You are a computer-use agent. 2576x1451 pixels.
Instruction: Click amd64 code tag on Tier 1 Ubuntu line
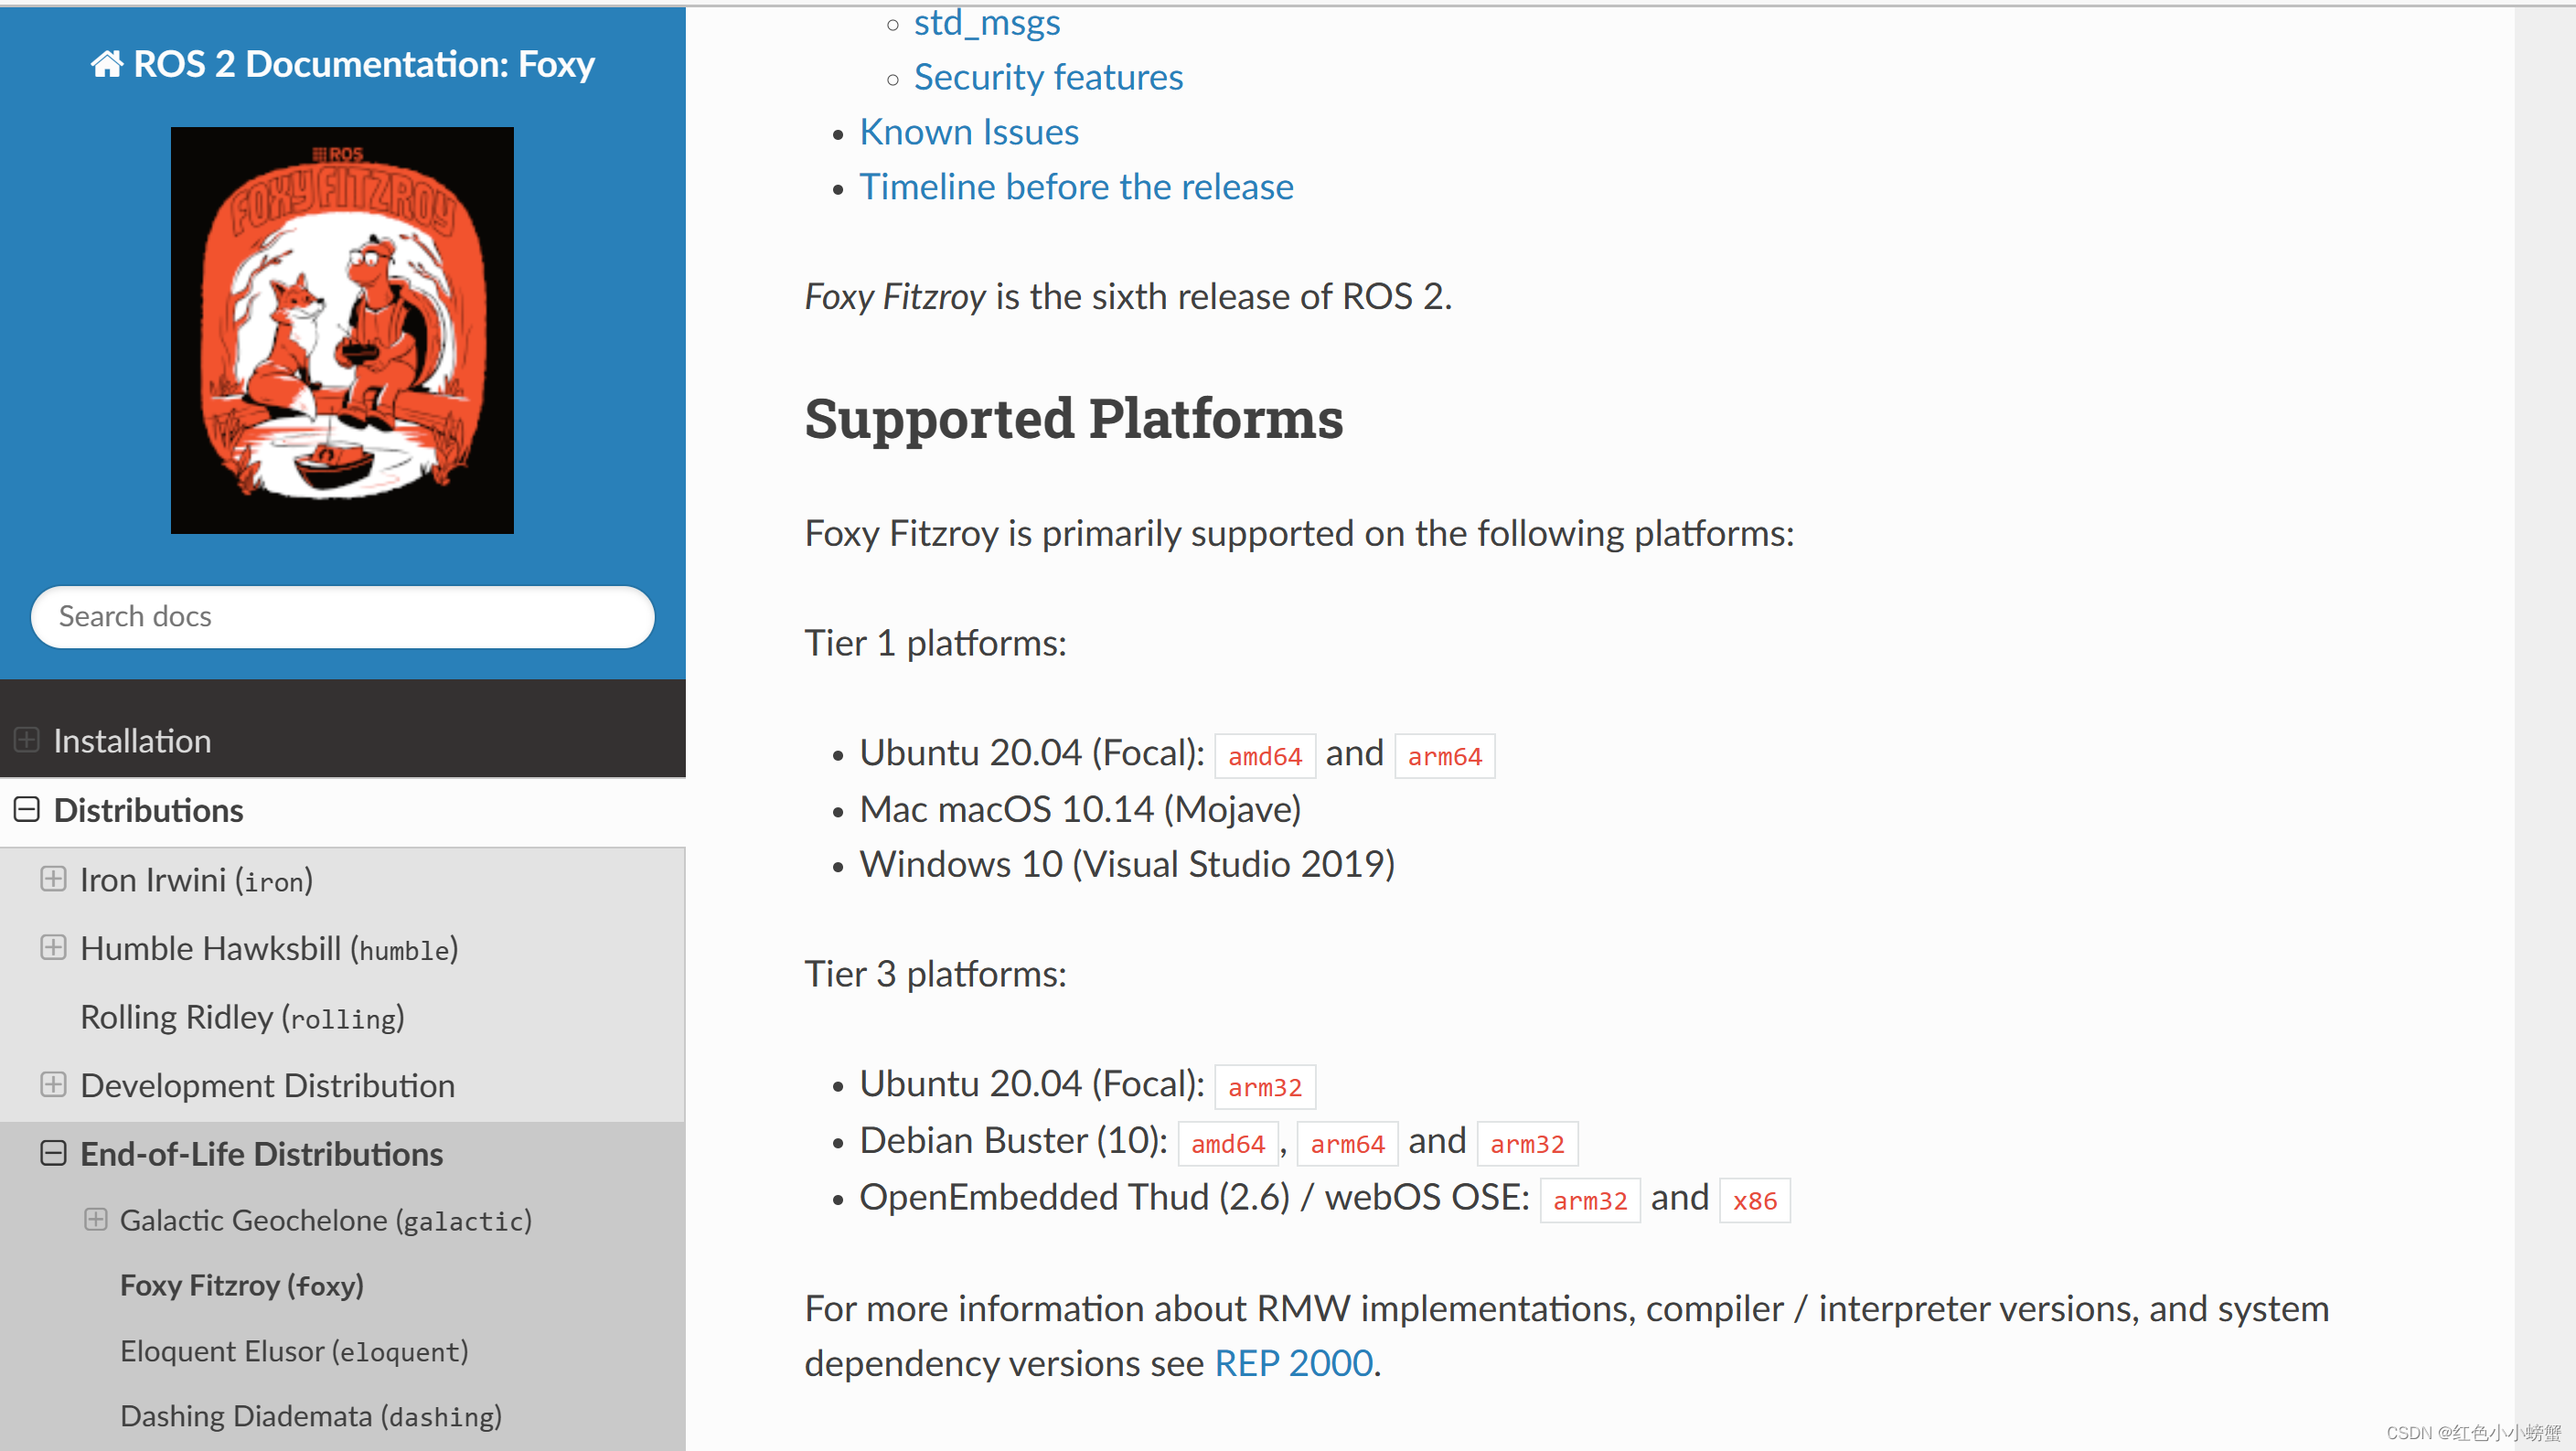1265,756
